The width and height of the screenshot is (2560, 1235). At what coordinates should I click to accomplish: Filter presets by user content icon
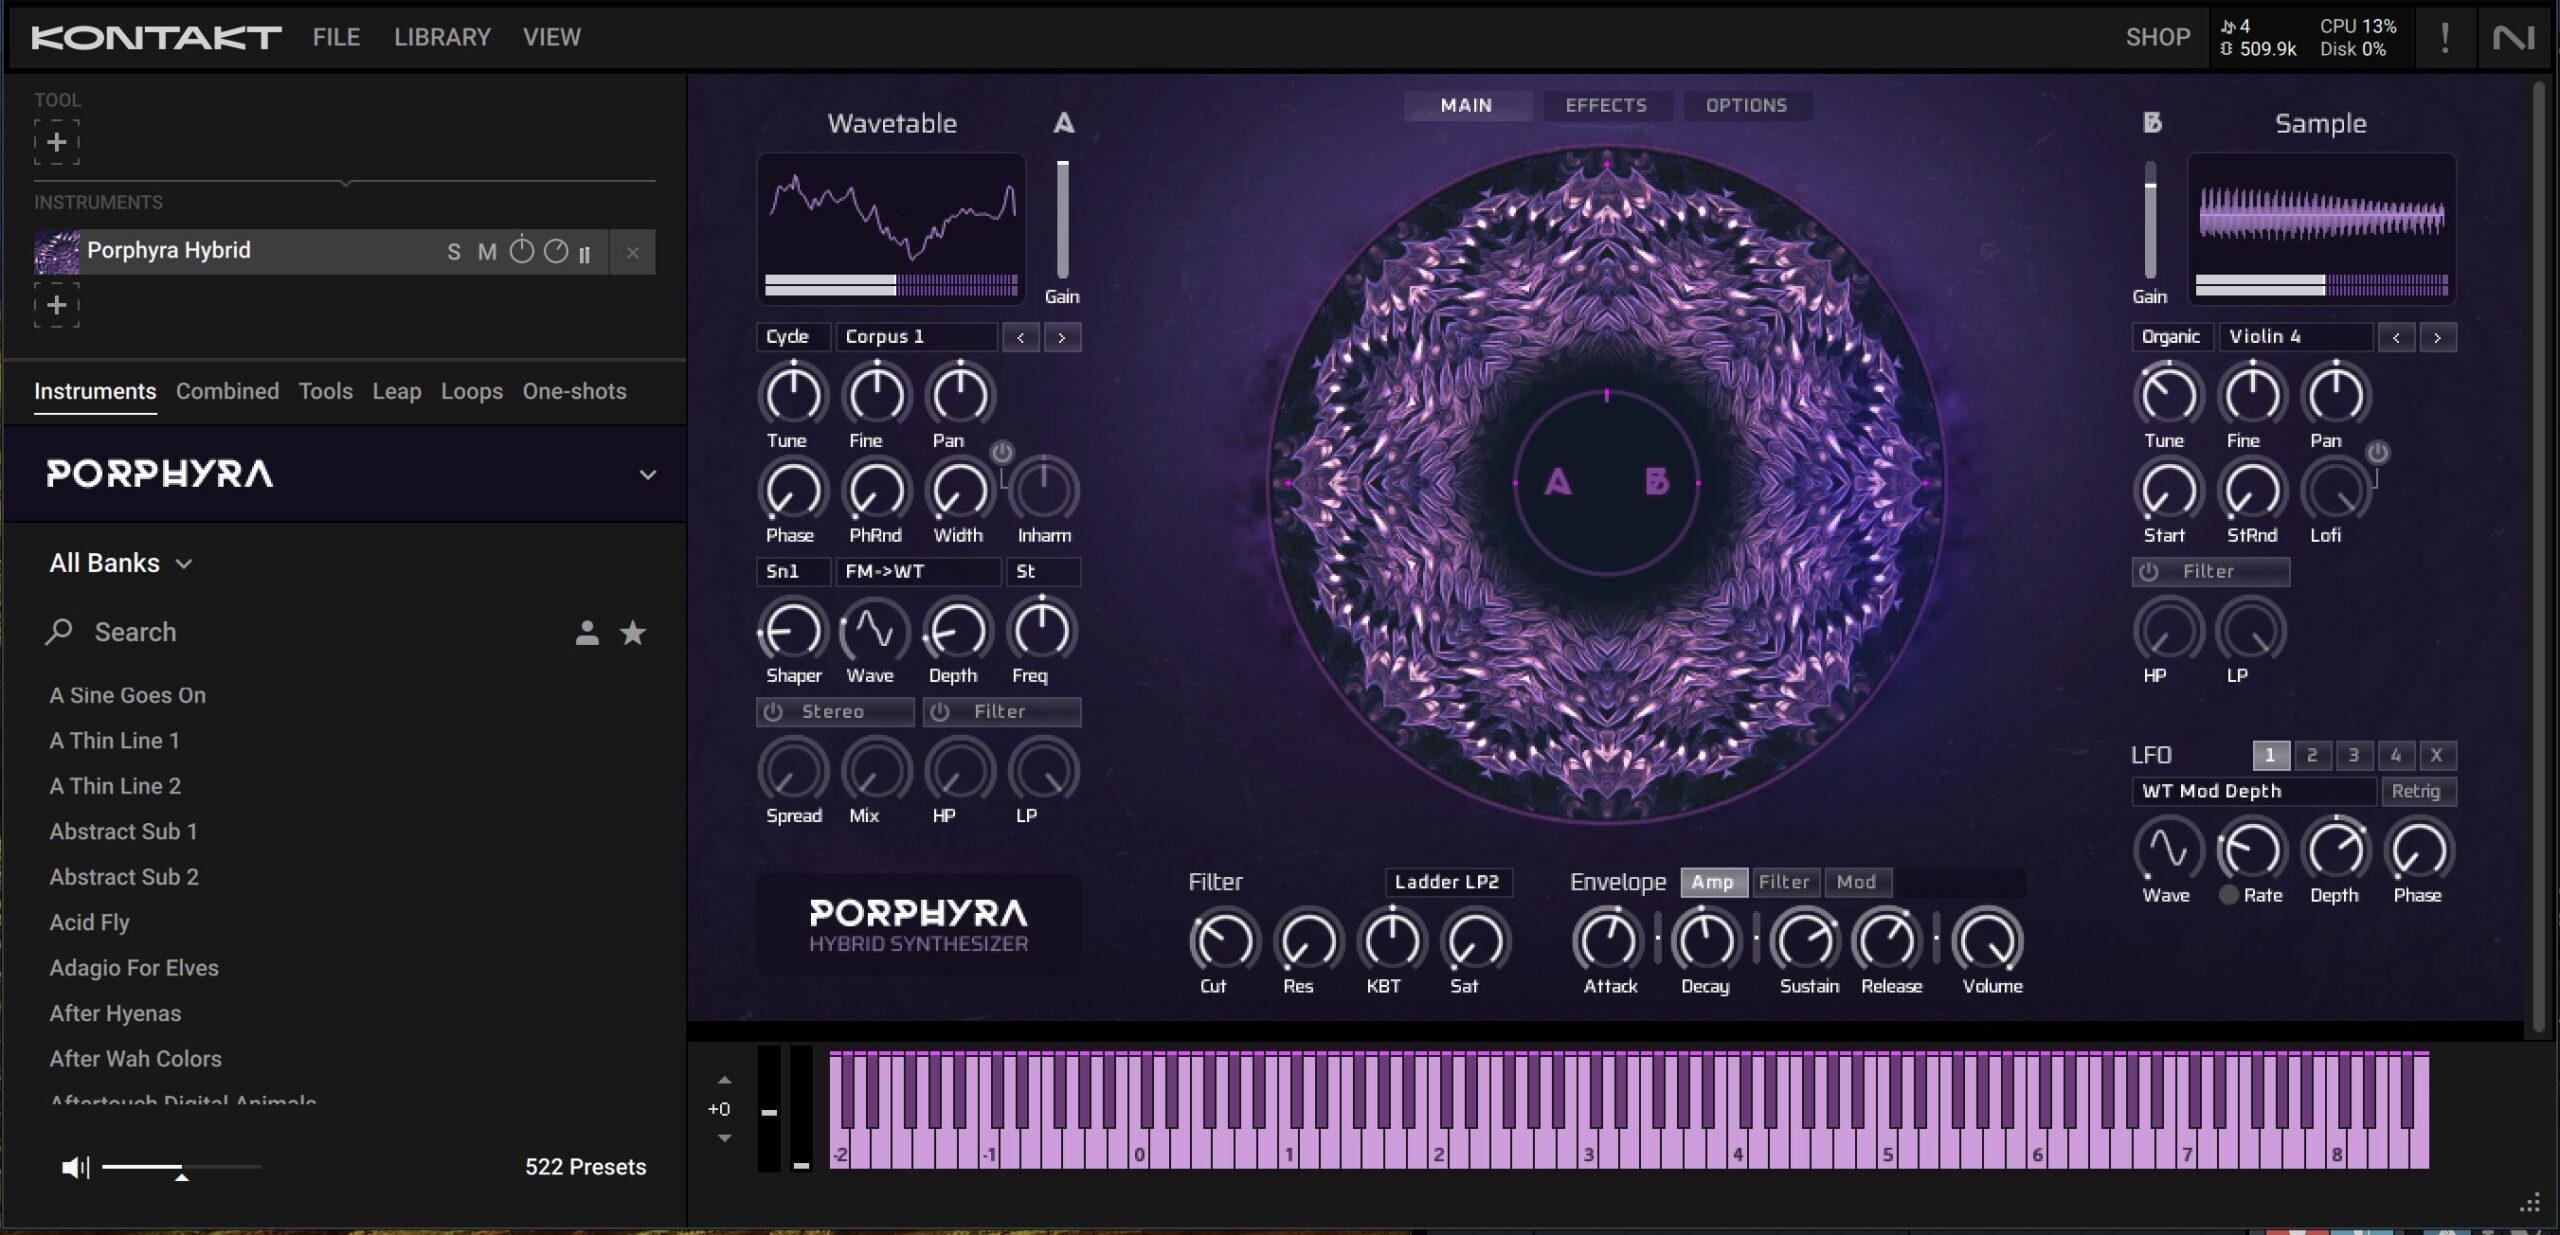pos(587,632)
